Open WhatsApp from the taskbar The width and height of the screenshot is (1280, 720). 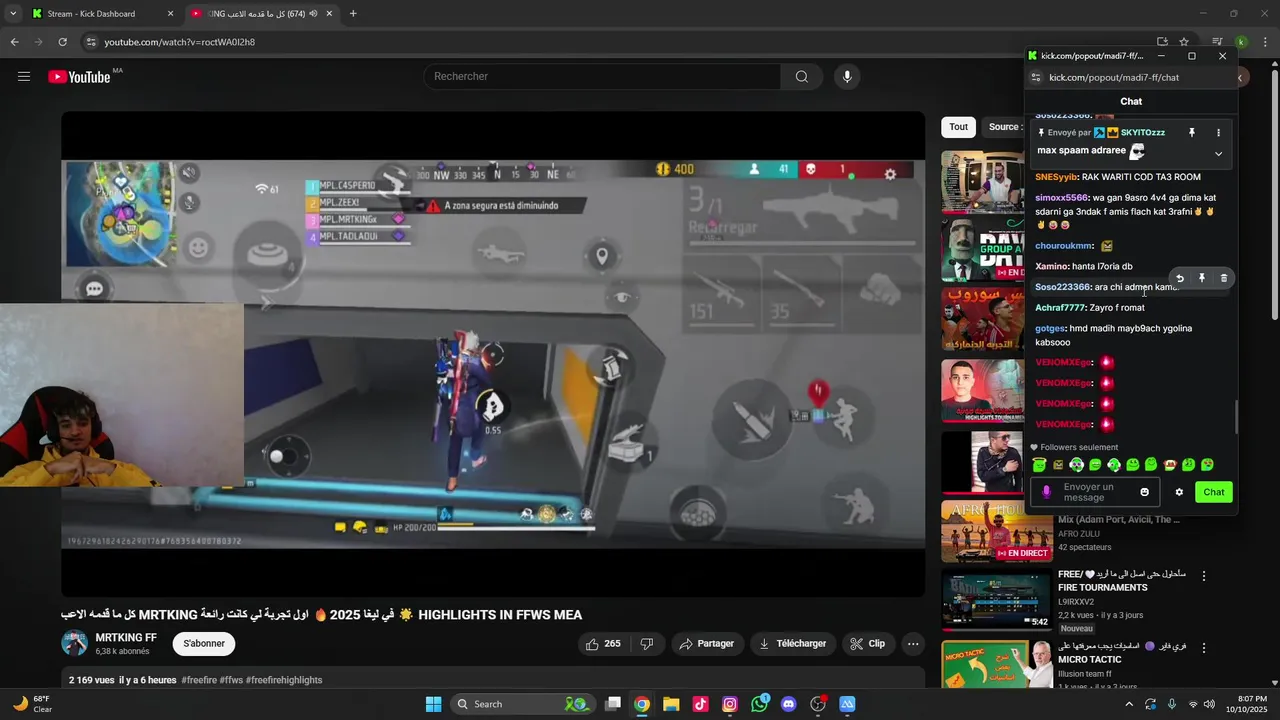[x=759, y=704]
